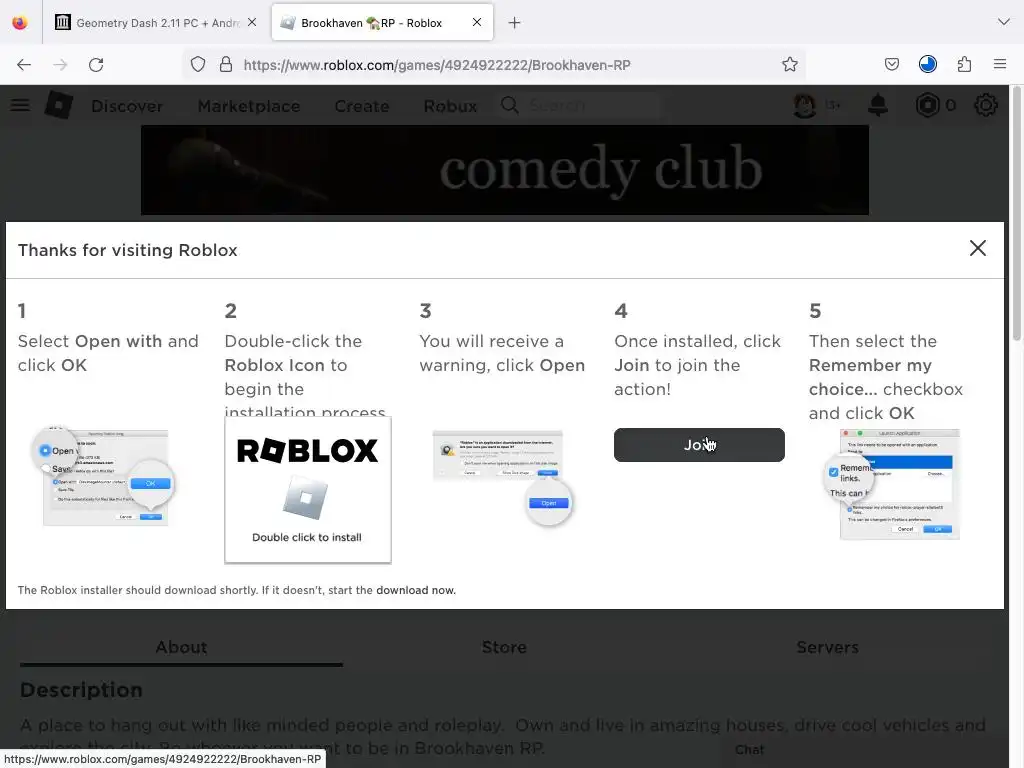Screen dimensions: 1024x768
Task: Click the padlock site info icon
Action: coord(226,64)
